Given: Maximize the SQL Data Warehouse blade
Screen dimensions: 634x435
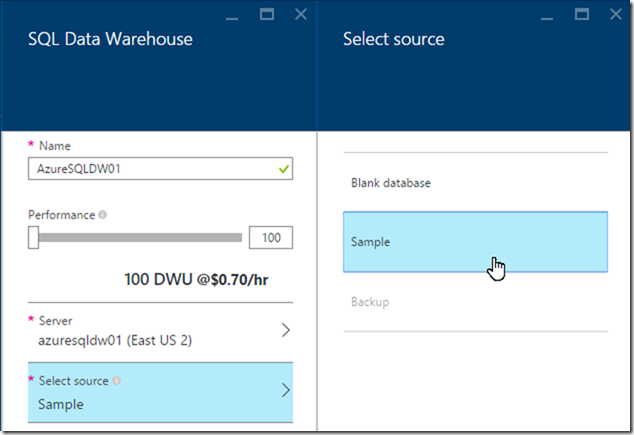Looking at the screenshot, I should coord(266,14).
